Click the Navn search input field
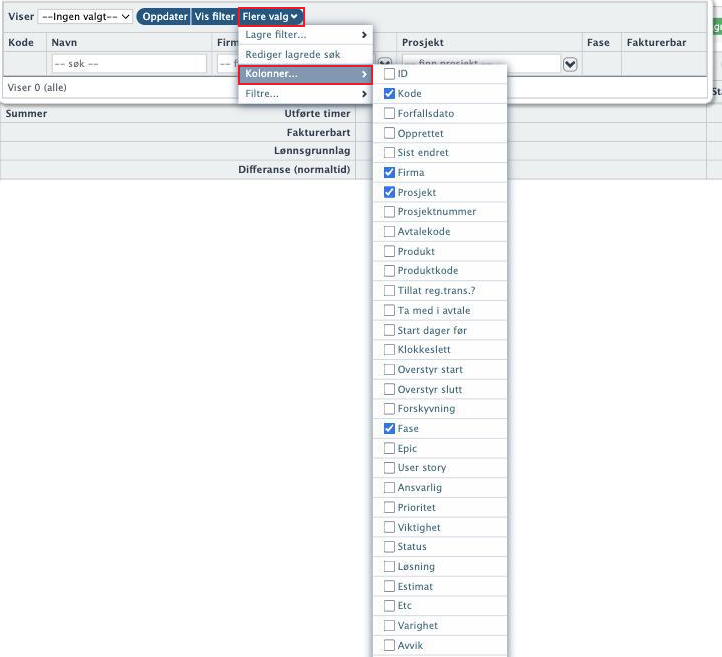722x657 pixels. tap(129, 64)
